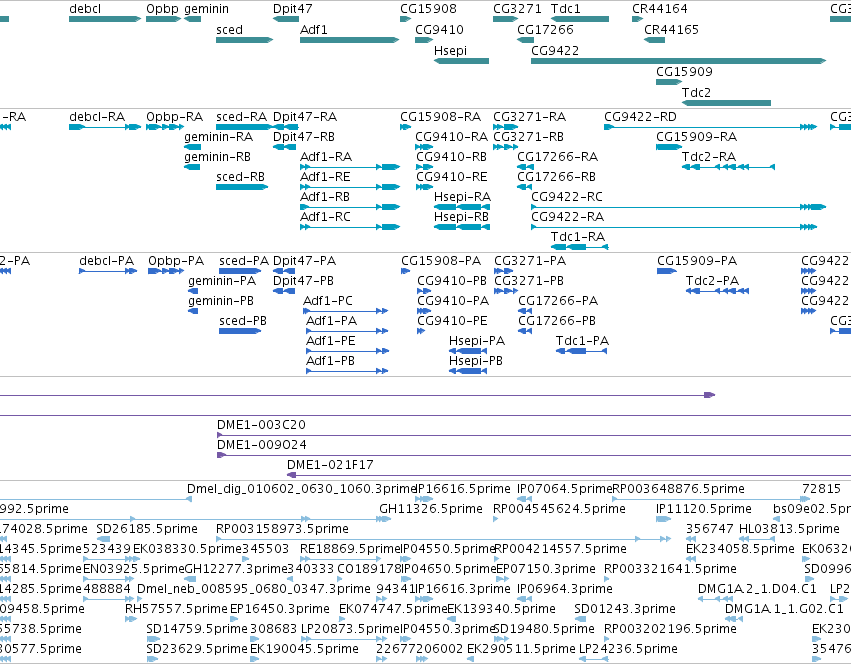This screenshot has height=664, width=851.
Task: Select the CG9410-PE protein feature
Action: click(421, 331)
